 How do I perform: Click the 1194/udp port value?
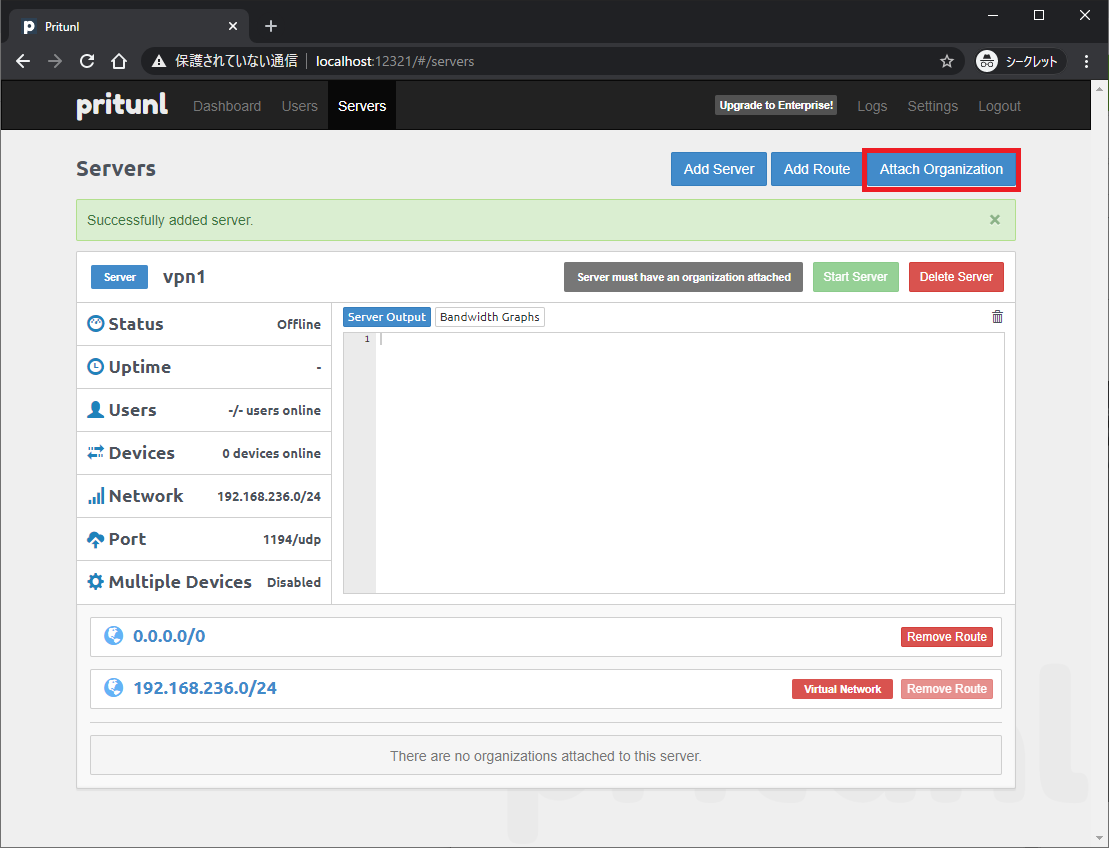point(291,539)
